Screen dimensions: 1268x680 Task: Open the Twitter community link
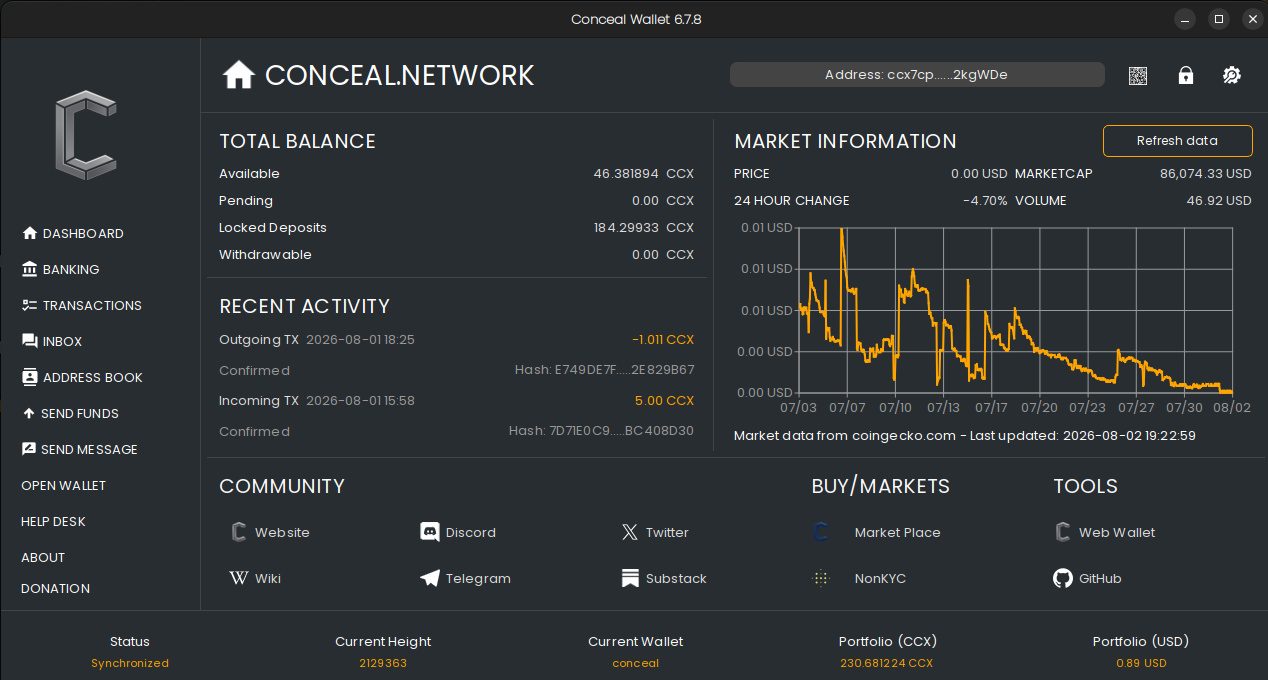click(667, 532)
